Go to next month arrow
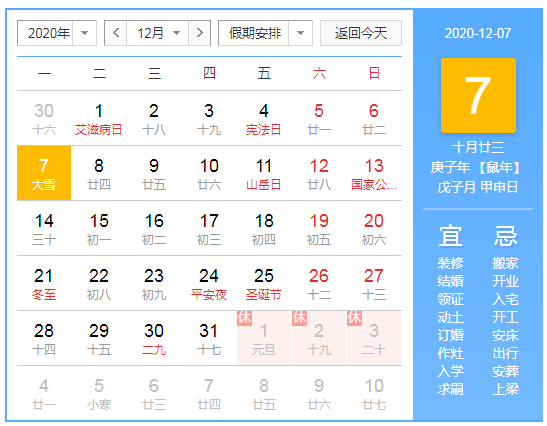Image resolution: width=547 pixels, height=426 pixels. pyautogui.click(x=200, y=33)
